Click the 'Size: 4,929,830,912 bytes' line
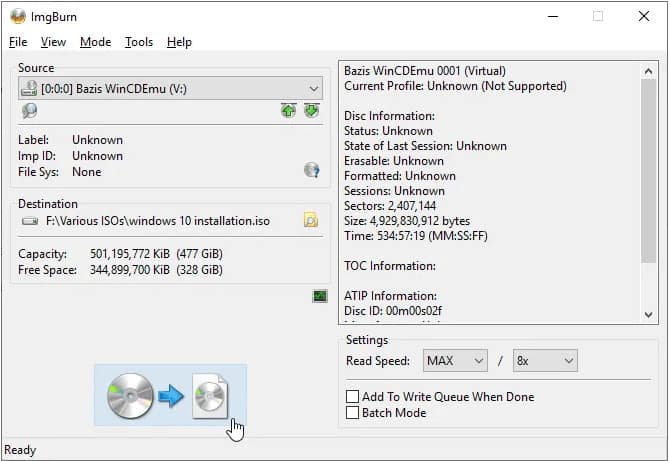 pyautogui.click(x=407, y=221)
